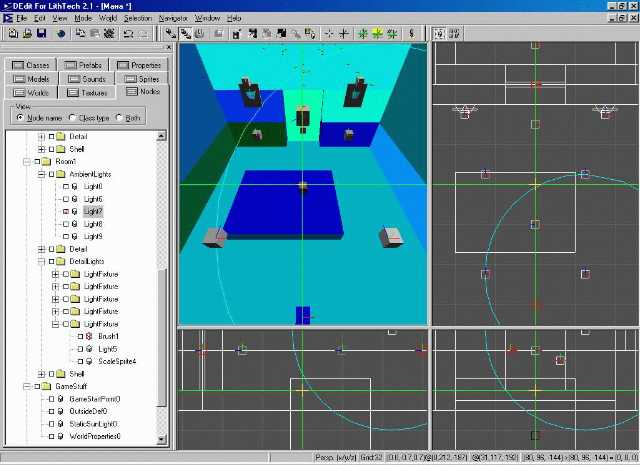The height and width of the screenshot is (465, 640).
Task: Click the Paste toolbar icon beside Copy
Action: coord(95,33)
